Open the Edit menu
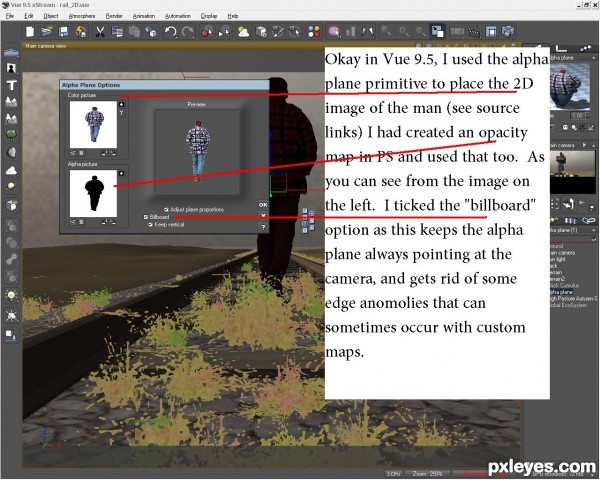 [29, 16]
